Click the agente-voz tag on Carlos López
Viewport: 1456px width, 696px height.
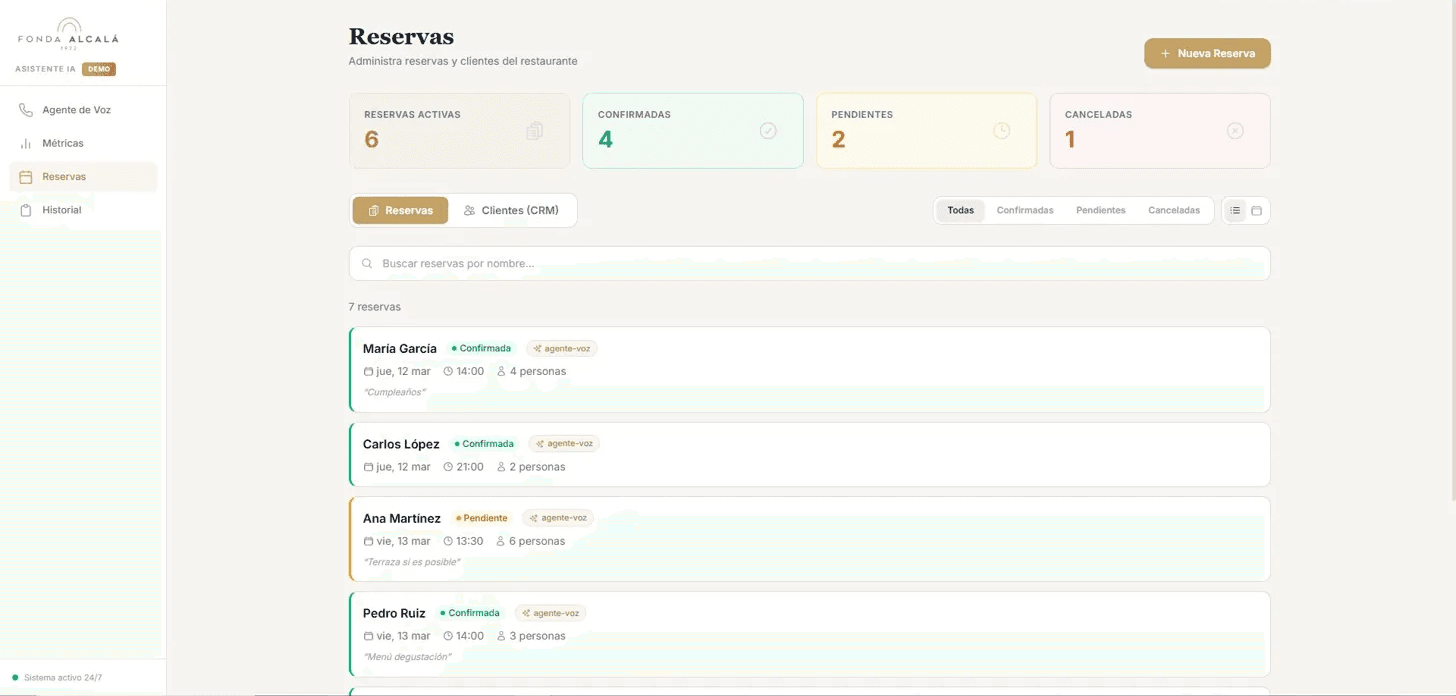[564, 444]
